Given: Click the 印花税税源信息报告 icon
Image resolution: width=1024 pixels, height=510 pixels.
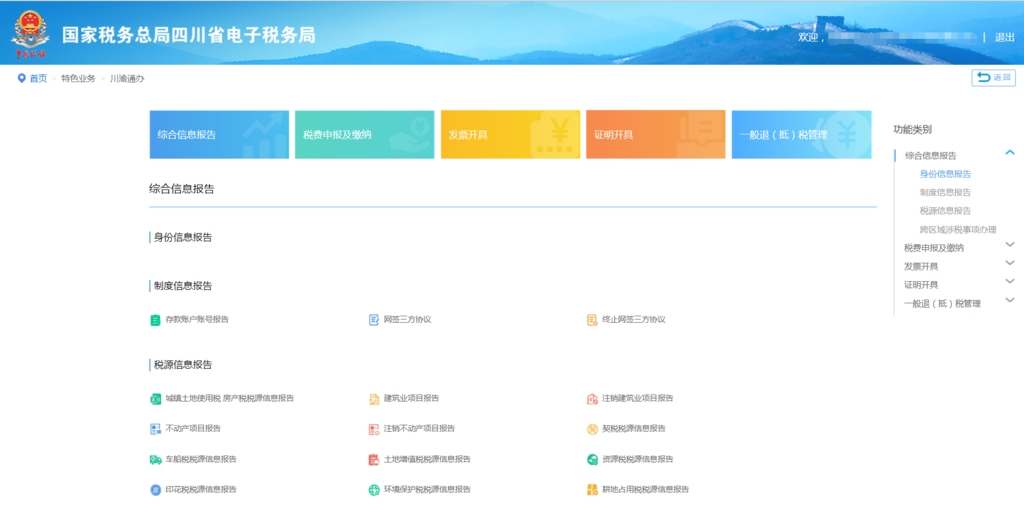Looking at the screenshot, I should pos(155,490).
